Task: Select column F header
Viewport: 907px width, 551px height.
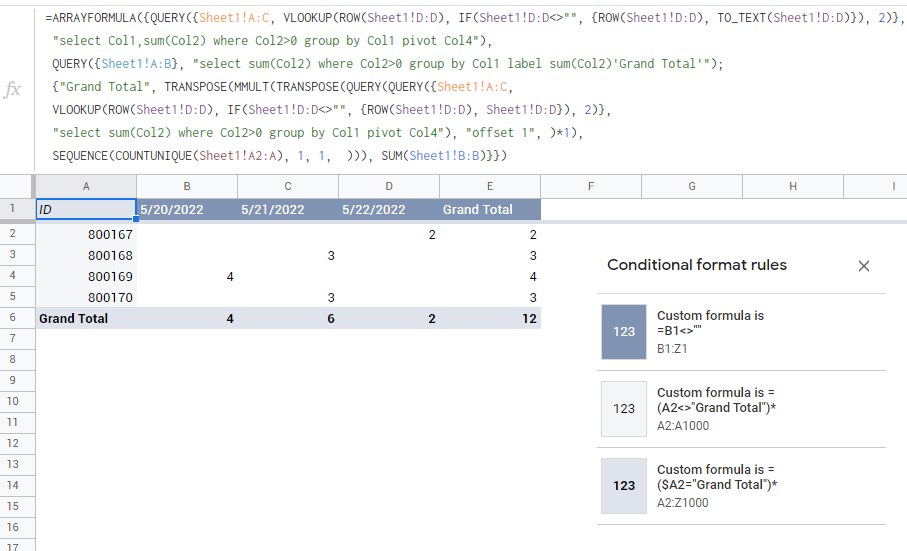Action: pos(591,186)
